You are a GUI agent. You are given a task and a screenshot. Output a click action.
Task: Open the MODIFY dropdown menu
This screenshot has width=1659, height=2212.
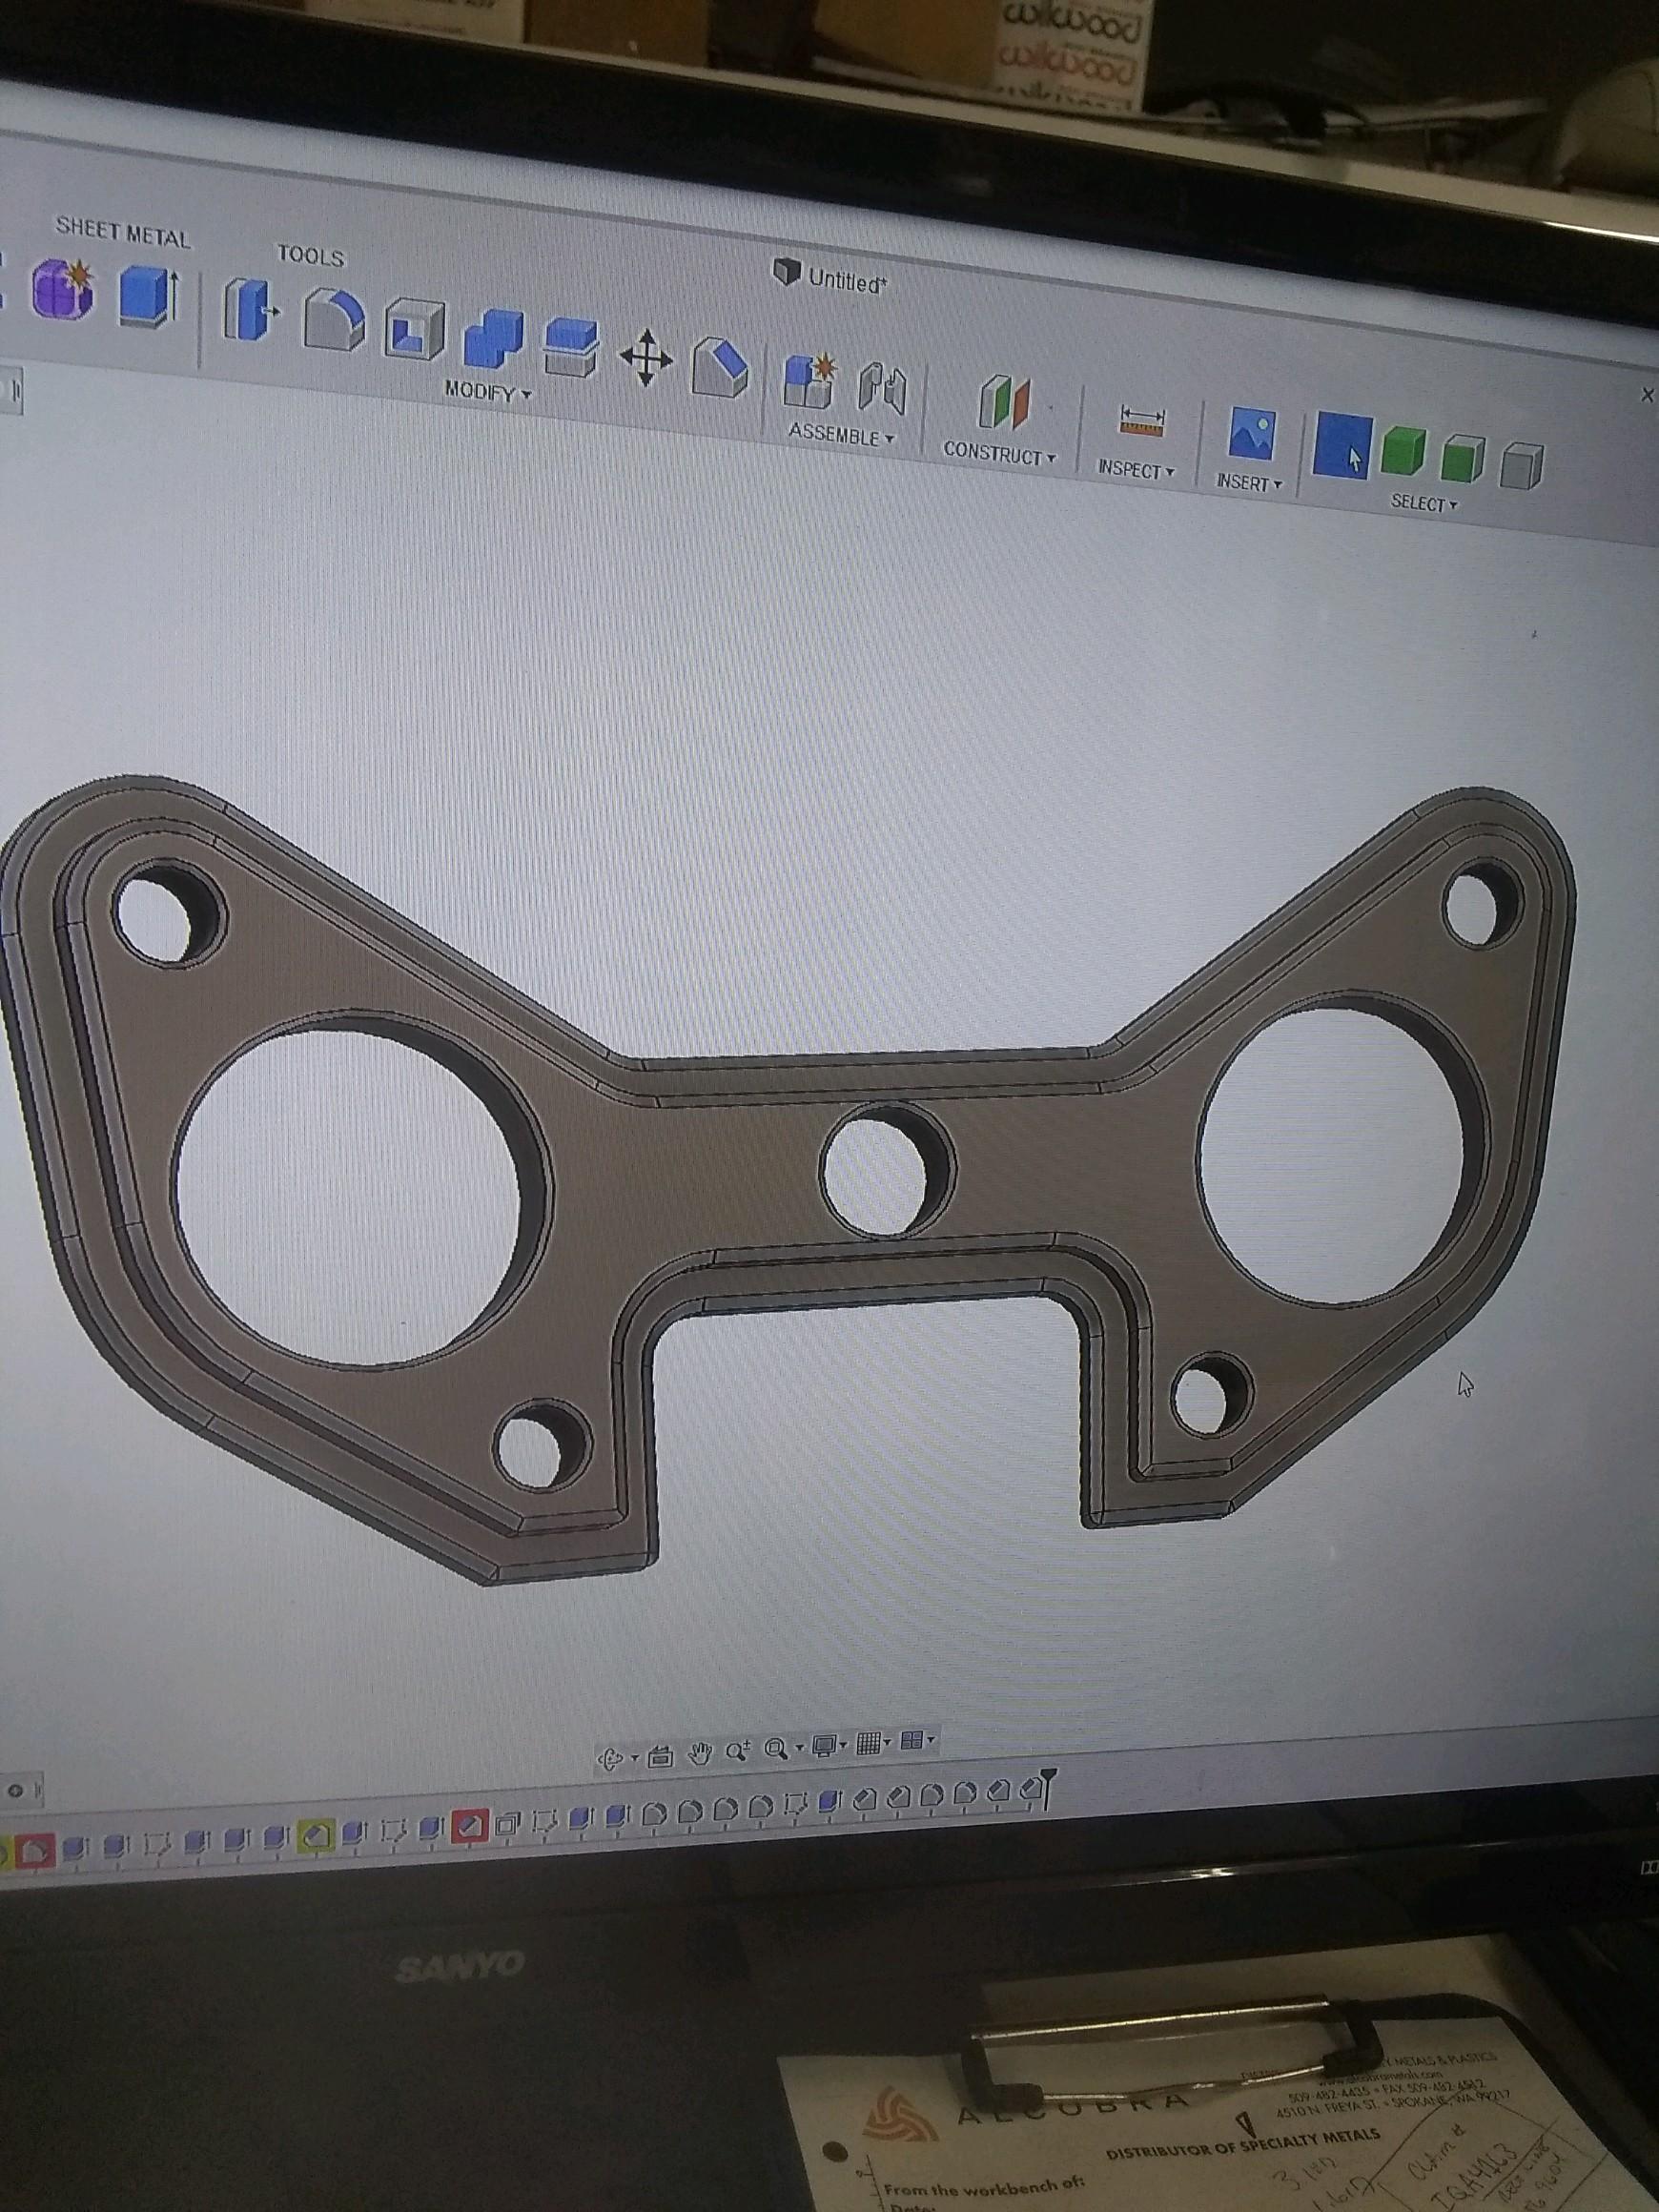[488, 391]
